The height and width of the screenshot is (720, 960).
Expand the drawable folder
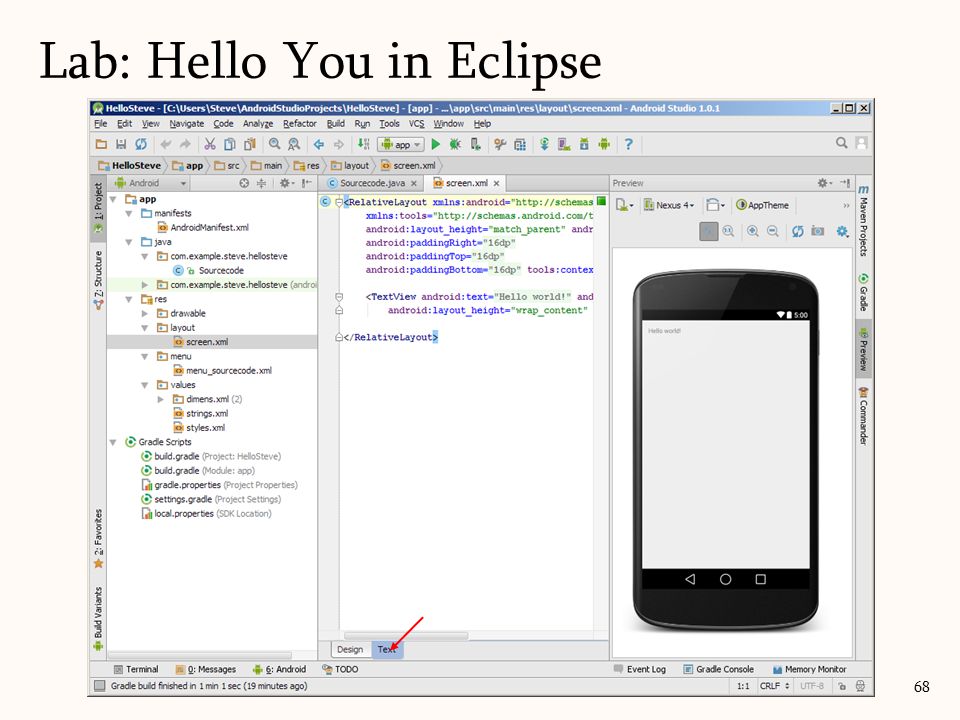[145, 313]
